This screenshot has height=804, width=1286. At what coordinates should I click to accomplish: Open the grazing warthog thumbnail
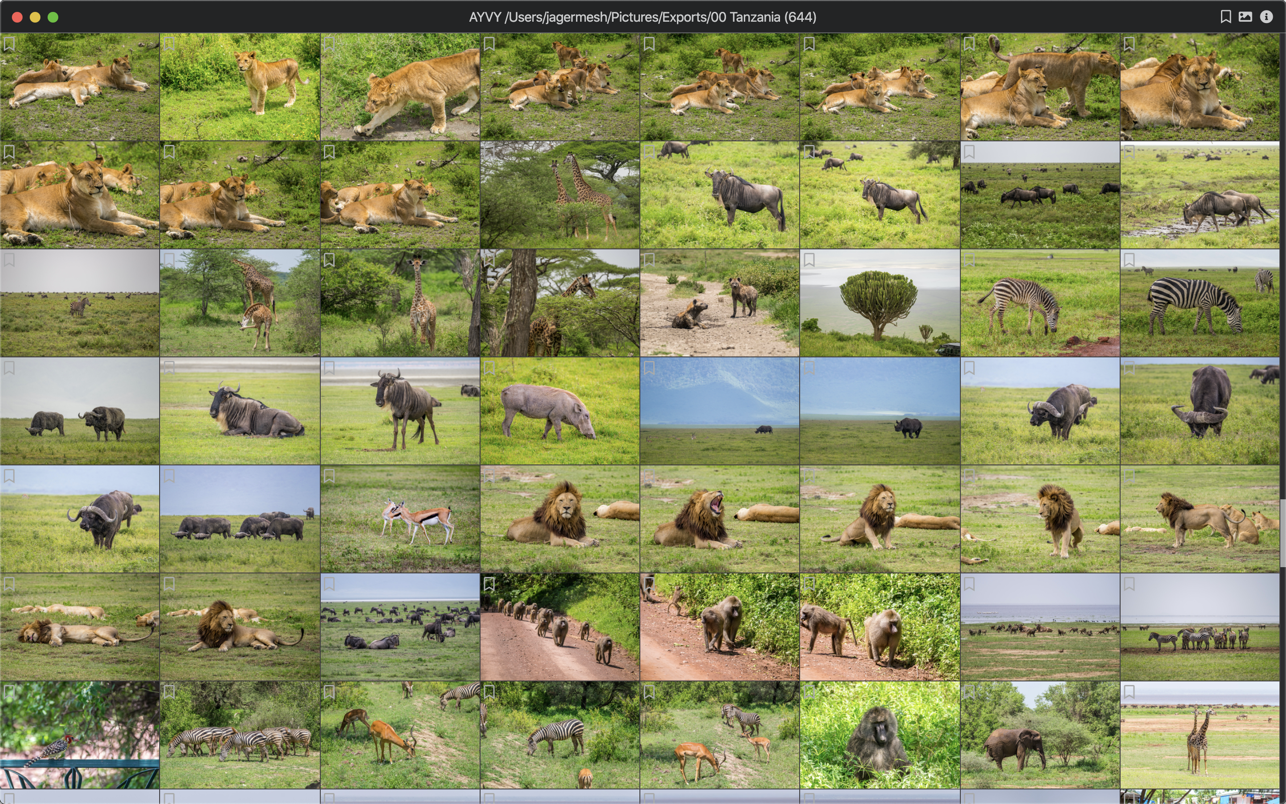(x=560, y=412)
